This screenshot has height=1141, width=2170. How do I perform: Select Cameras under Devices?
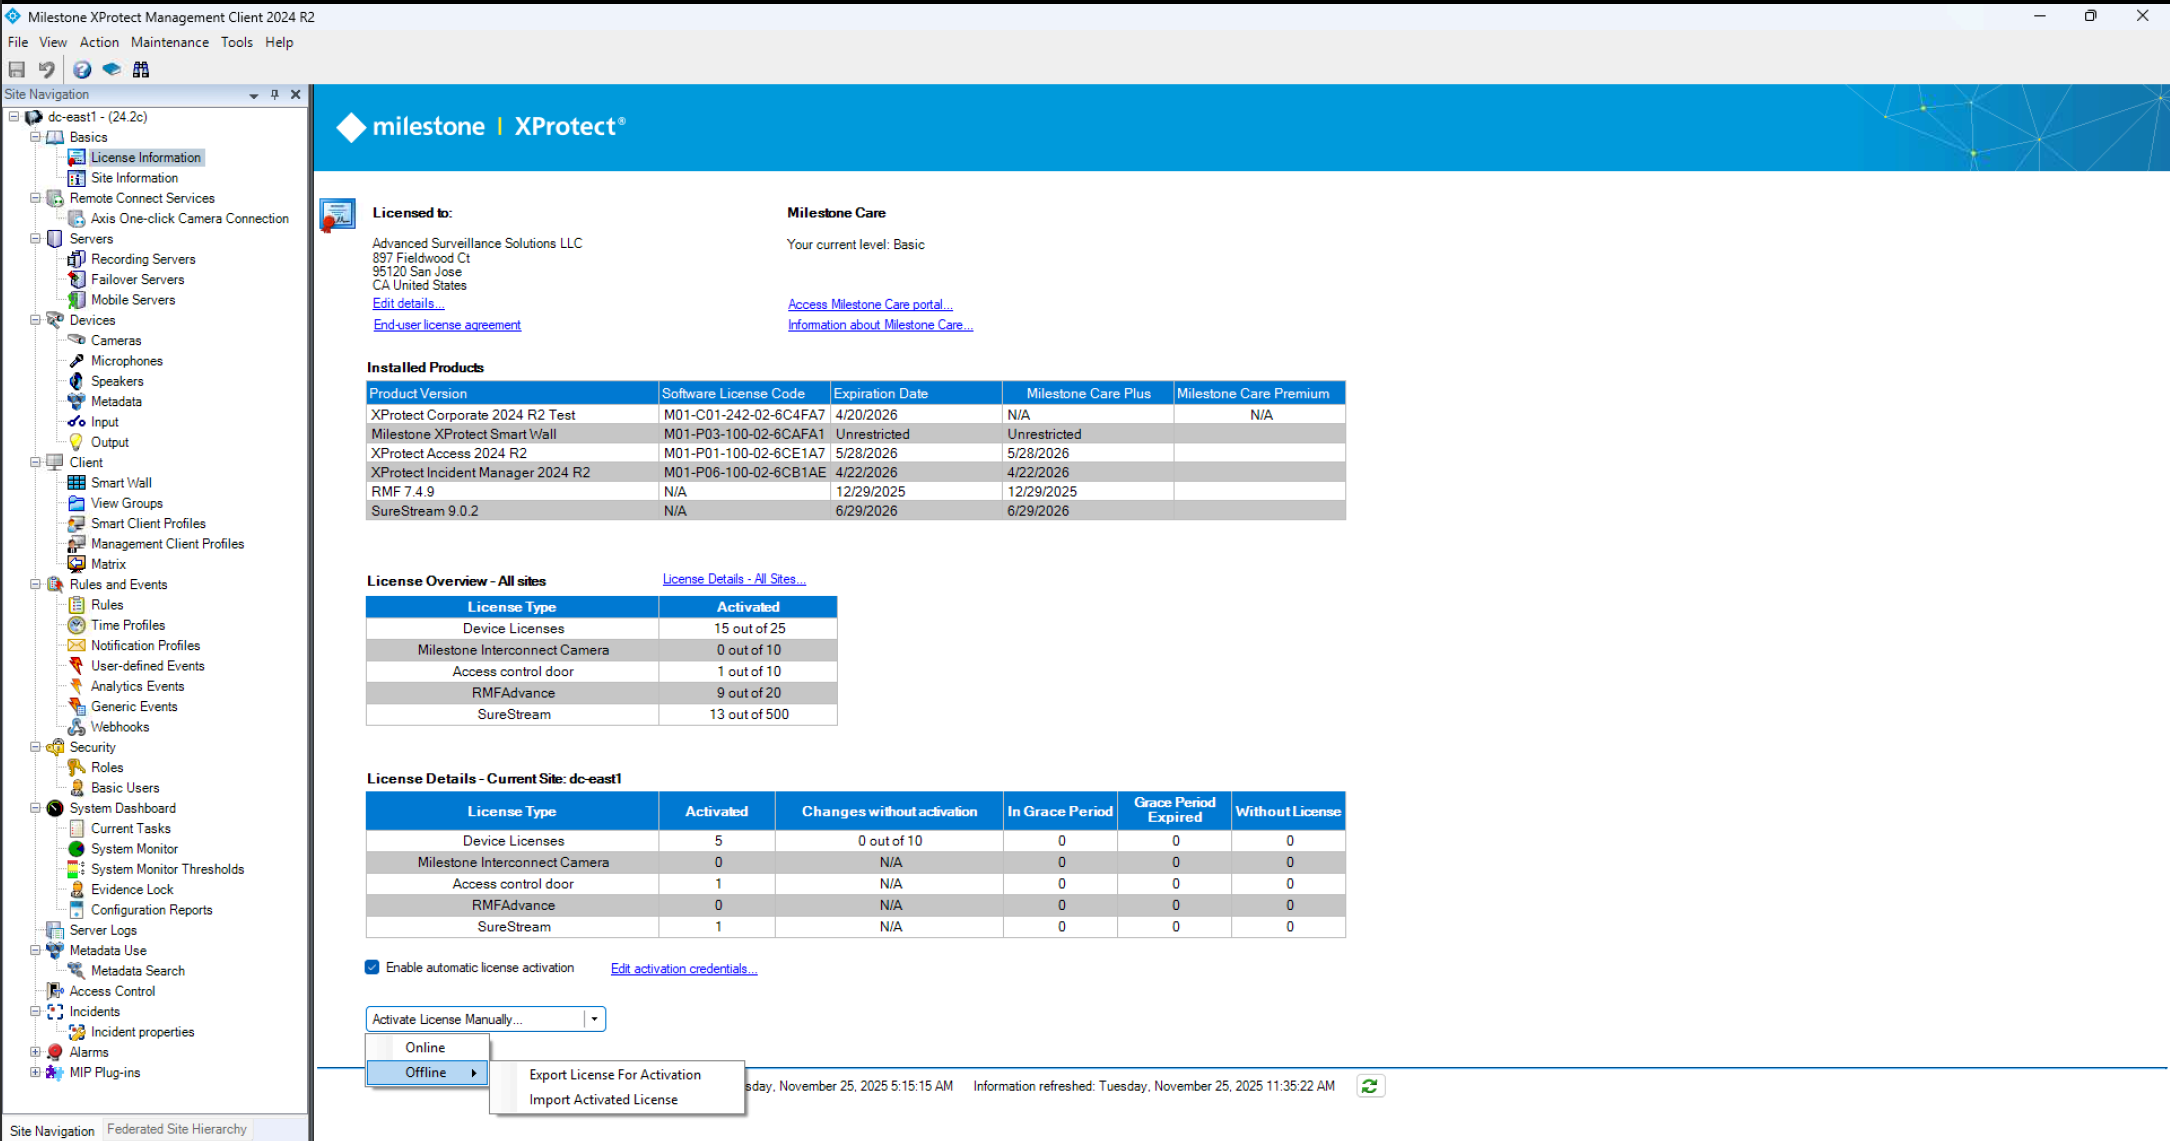tap(116, 340)
